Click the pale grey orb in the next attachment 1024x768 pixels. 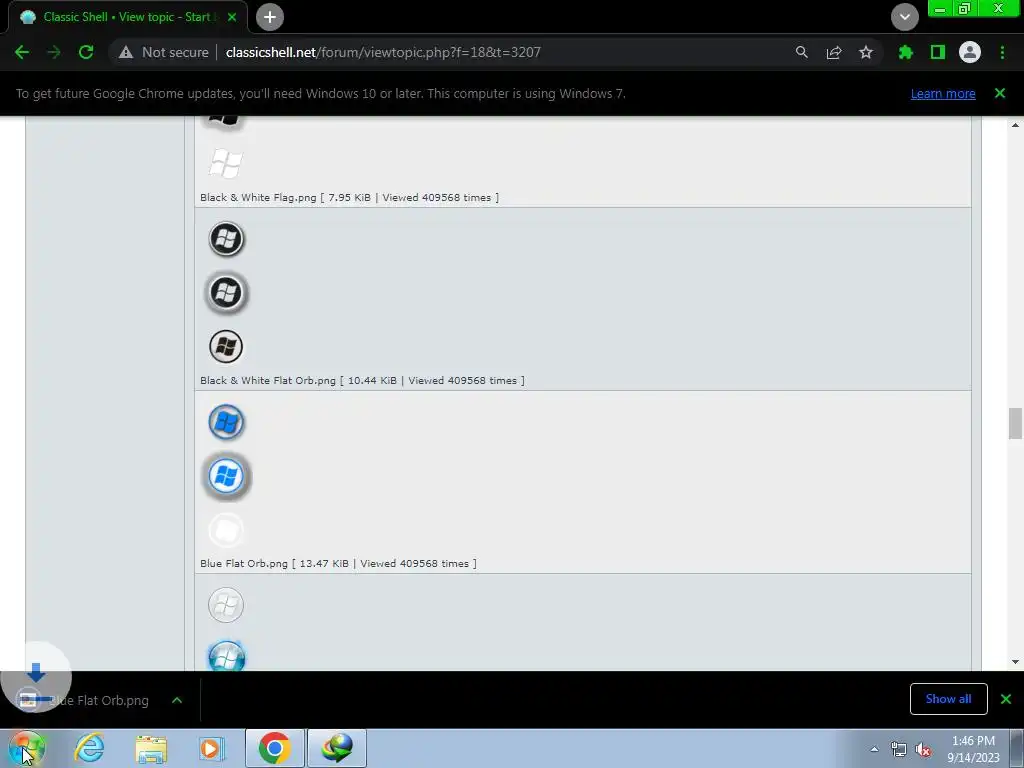pyautogui.click(x=226, y=605)
